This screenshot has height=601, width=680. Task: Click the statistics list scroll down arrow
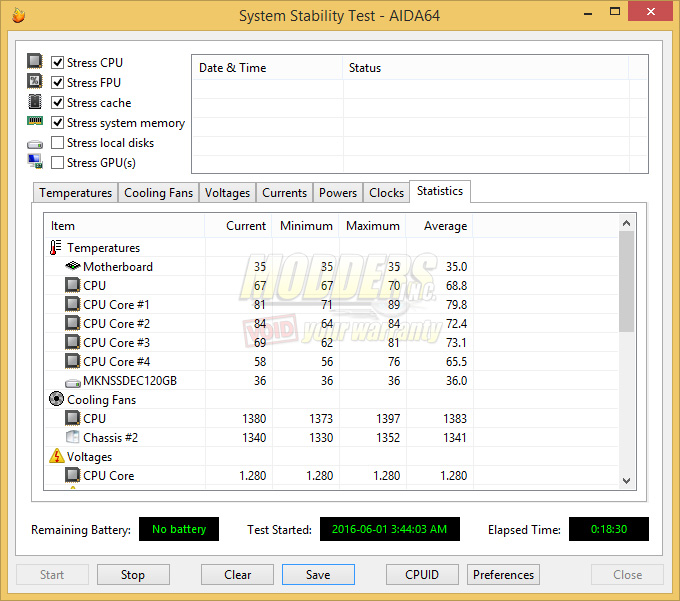coord(626,480)
